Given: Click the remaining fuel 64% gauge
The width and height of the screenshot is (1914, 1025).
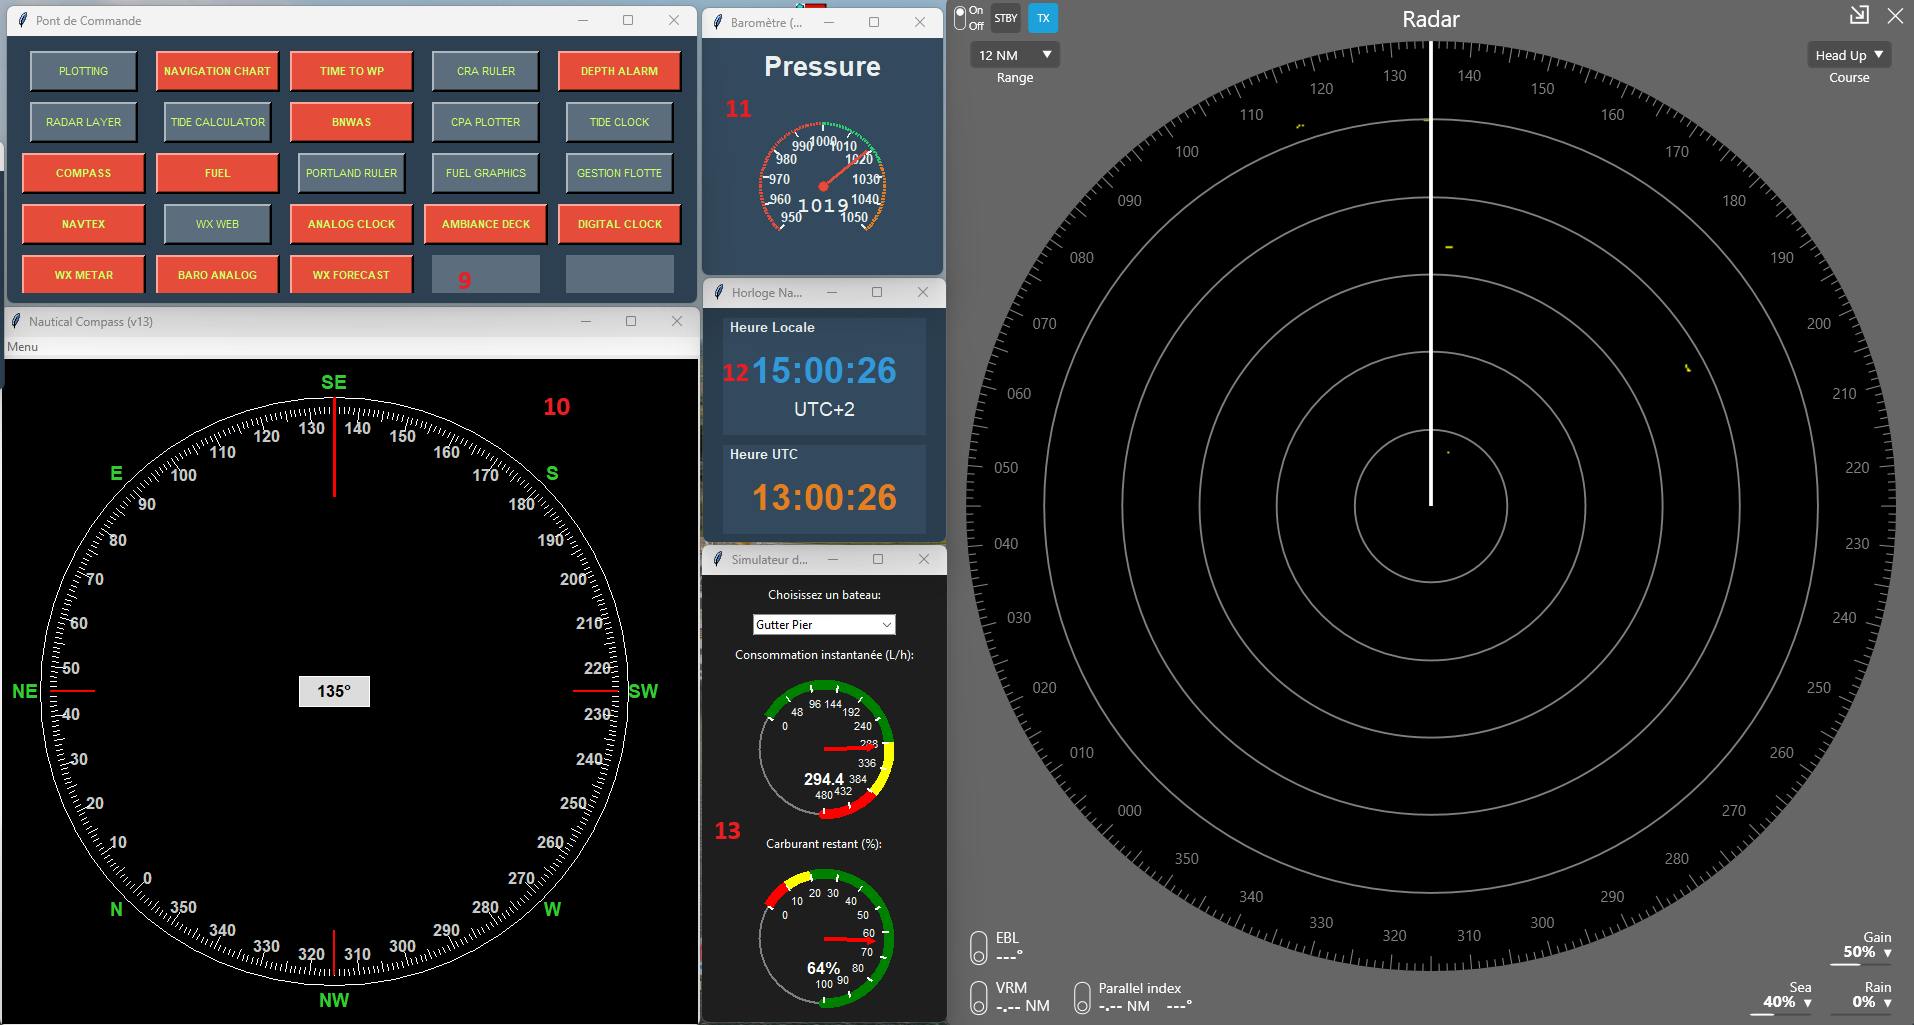Looking at the screenshot, I should pyautogui.click(x=826, y=939).
